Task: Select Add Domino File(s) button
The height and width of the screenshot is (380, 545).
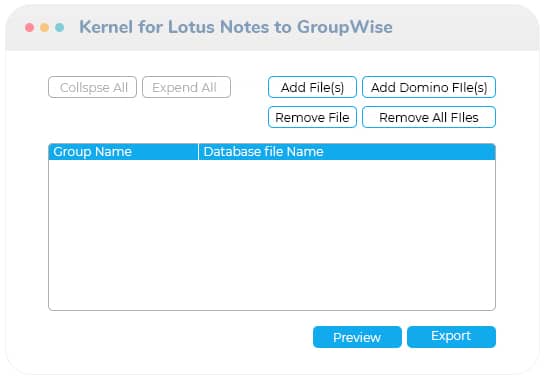Action: point(429,87)
